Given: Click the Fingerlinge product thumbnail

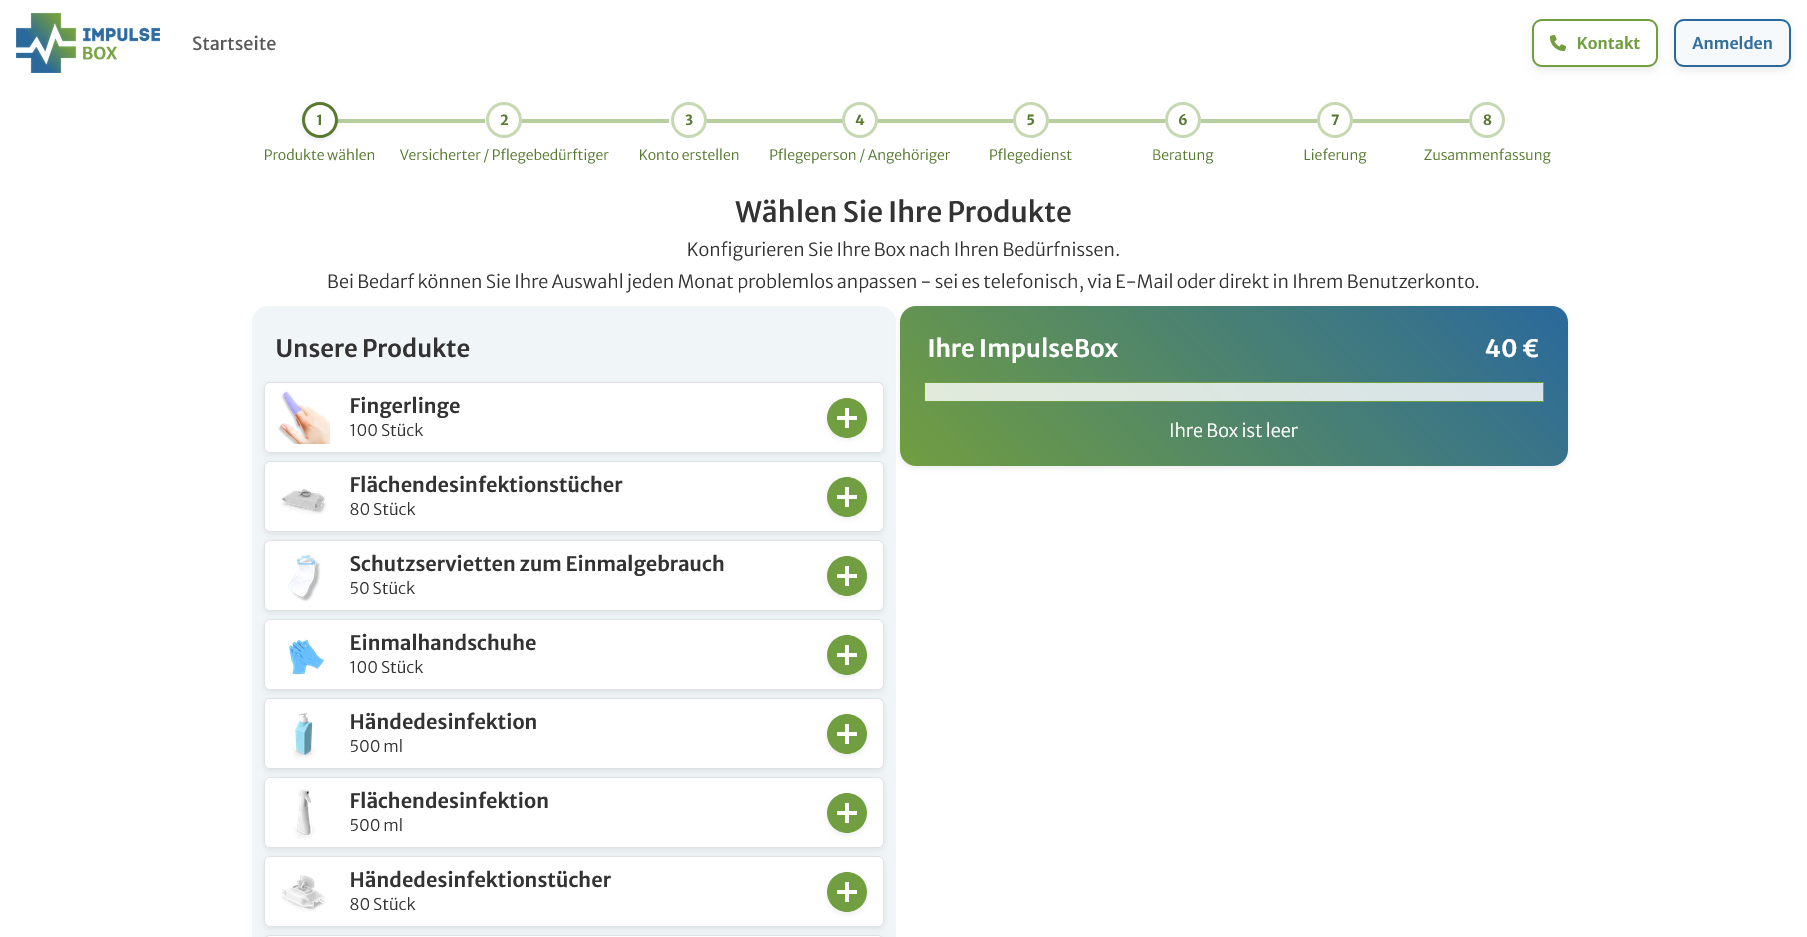Looking at the screenshot, I should click(x=306, y=418).
